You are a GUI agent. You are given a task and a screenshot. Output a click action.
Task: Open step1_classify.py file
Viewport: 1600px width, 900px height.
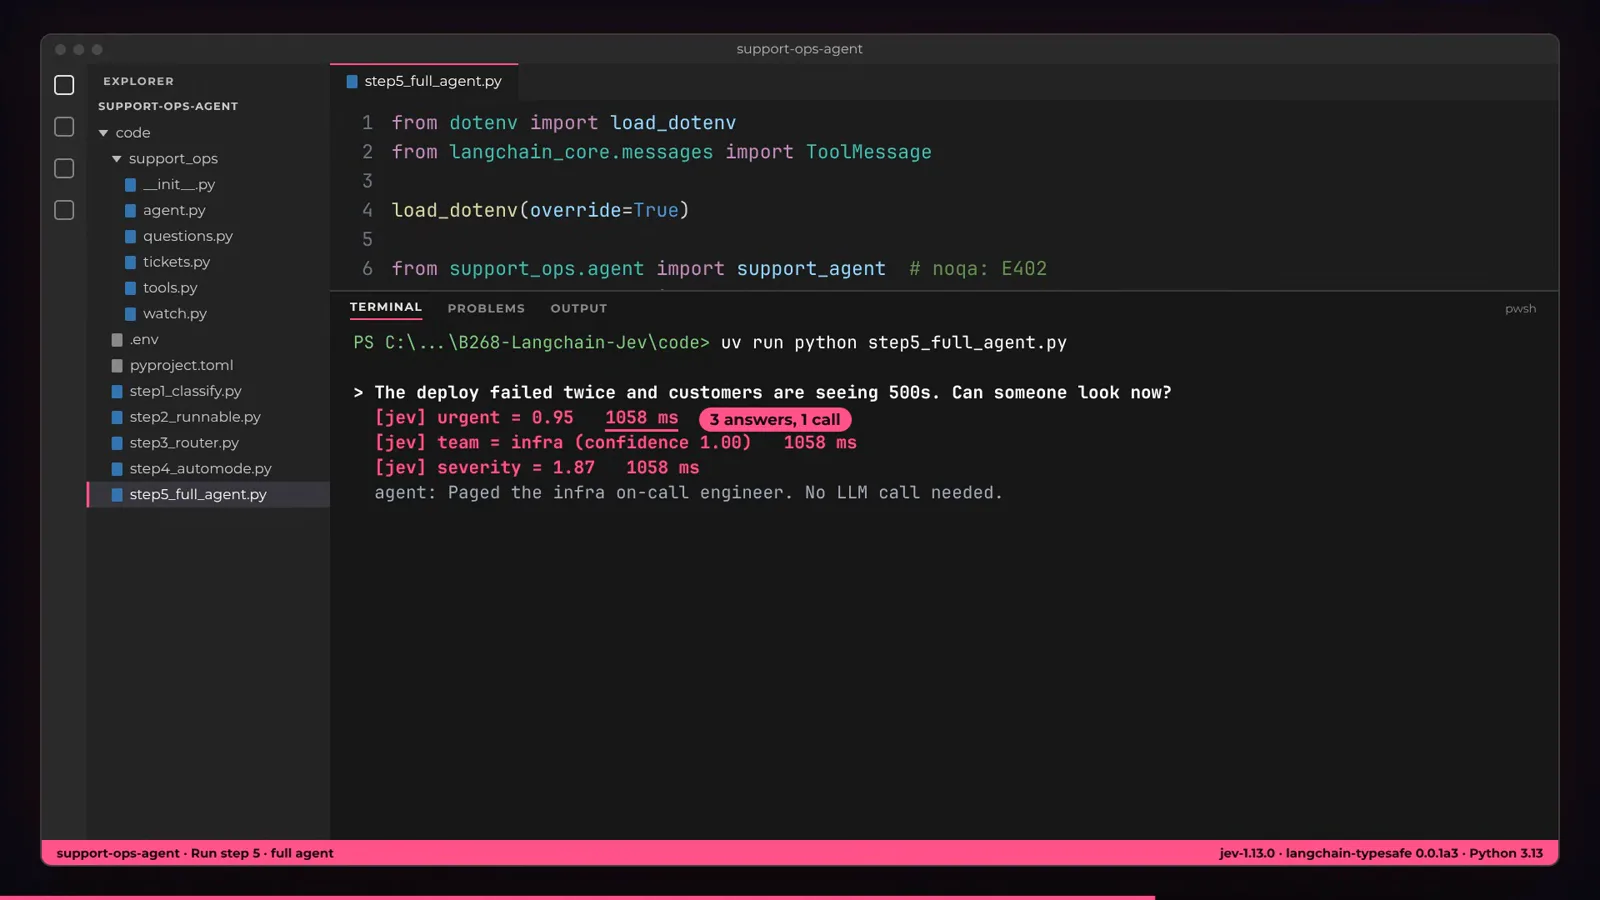186,391
